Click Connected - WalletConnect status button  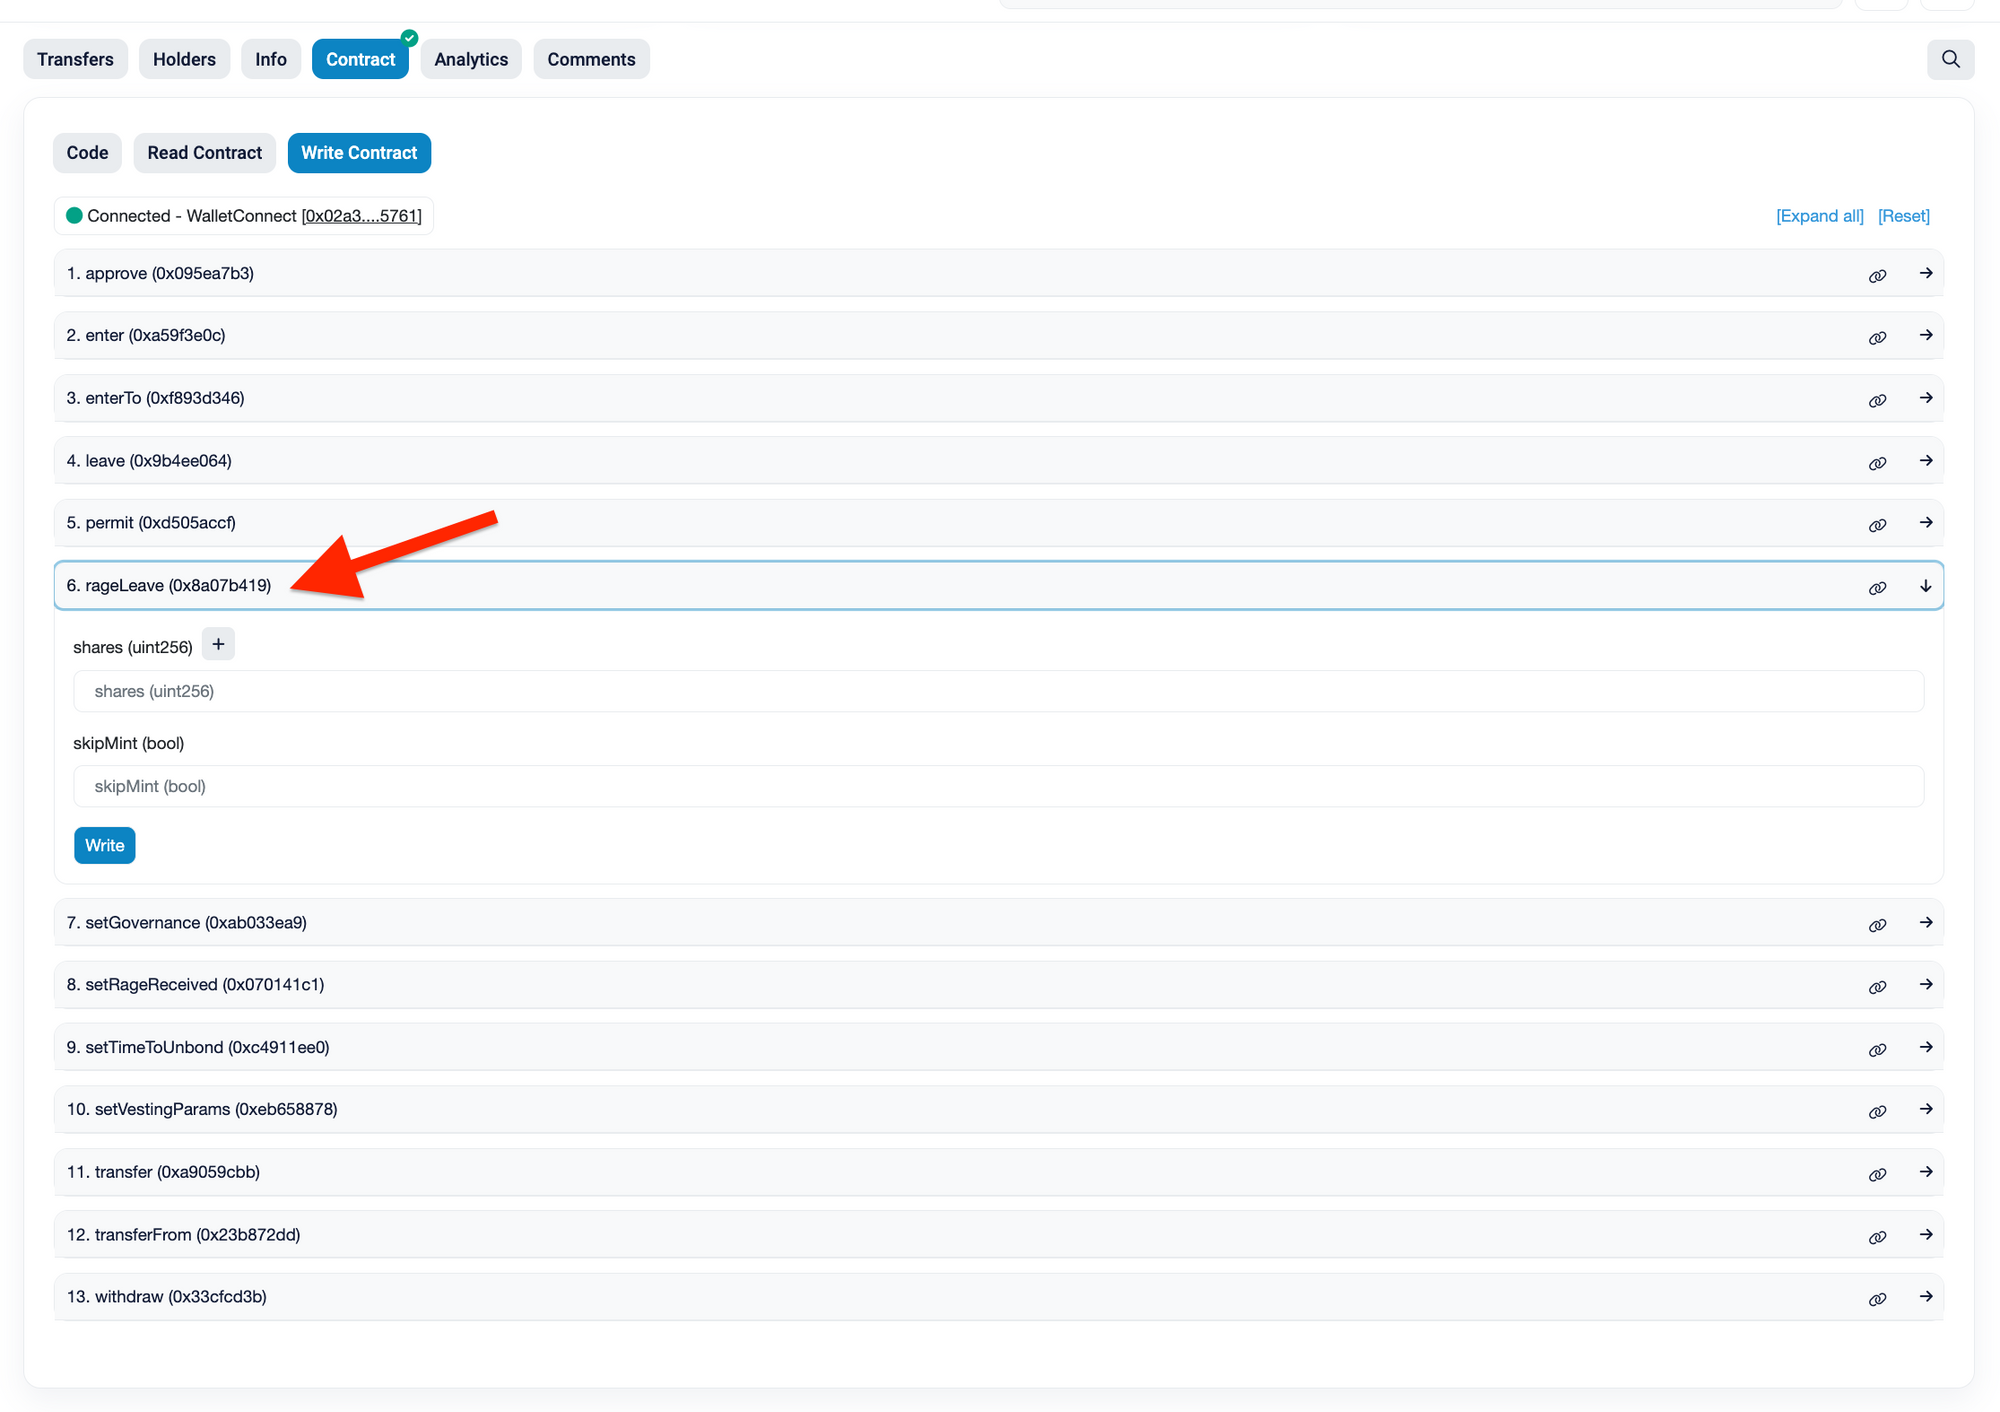point(243,216)
